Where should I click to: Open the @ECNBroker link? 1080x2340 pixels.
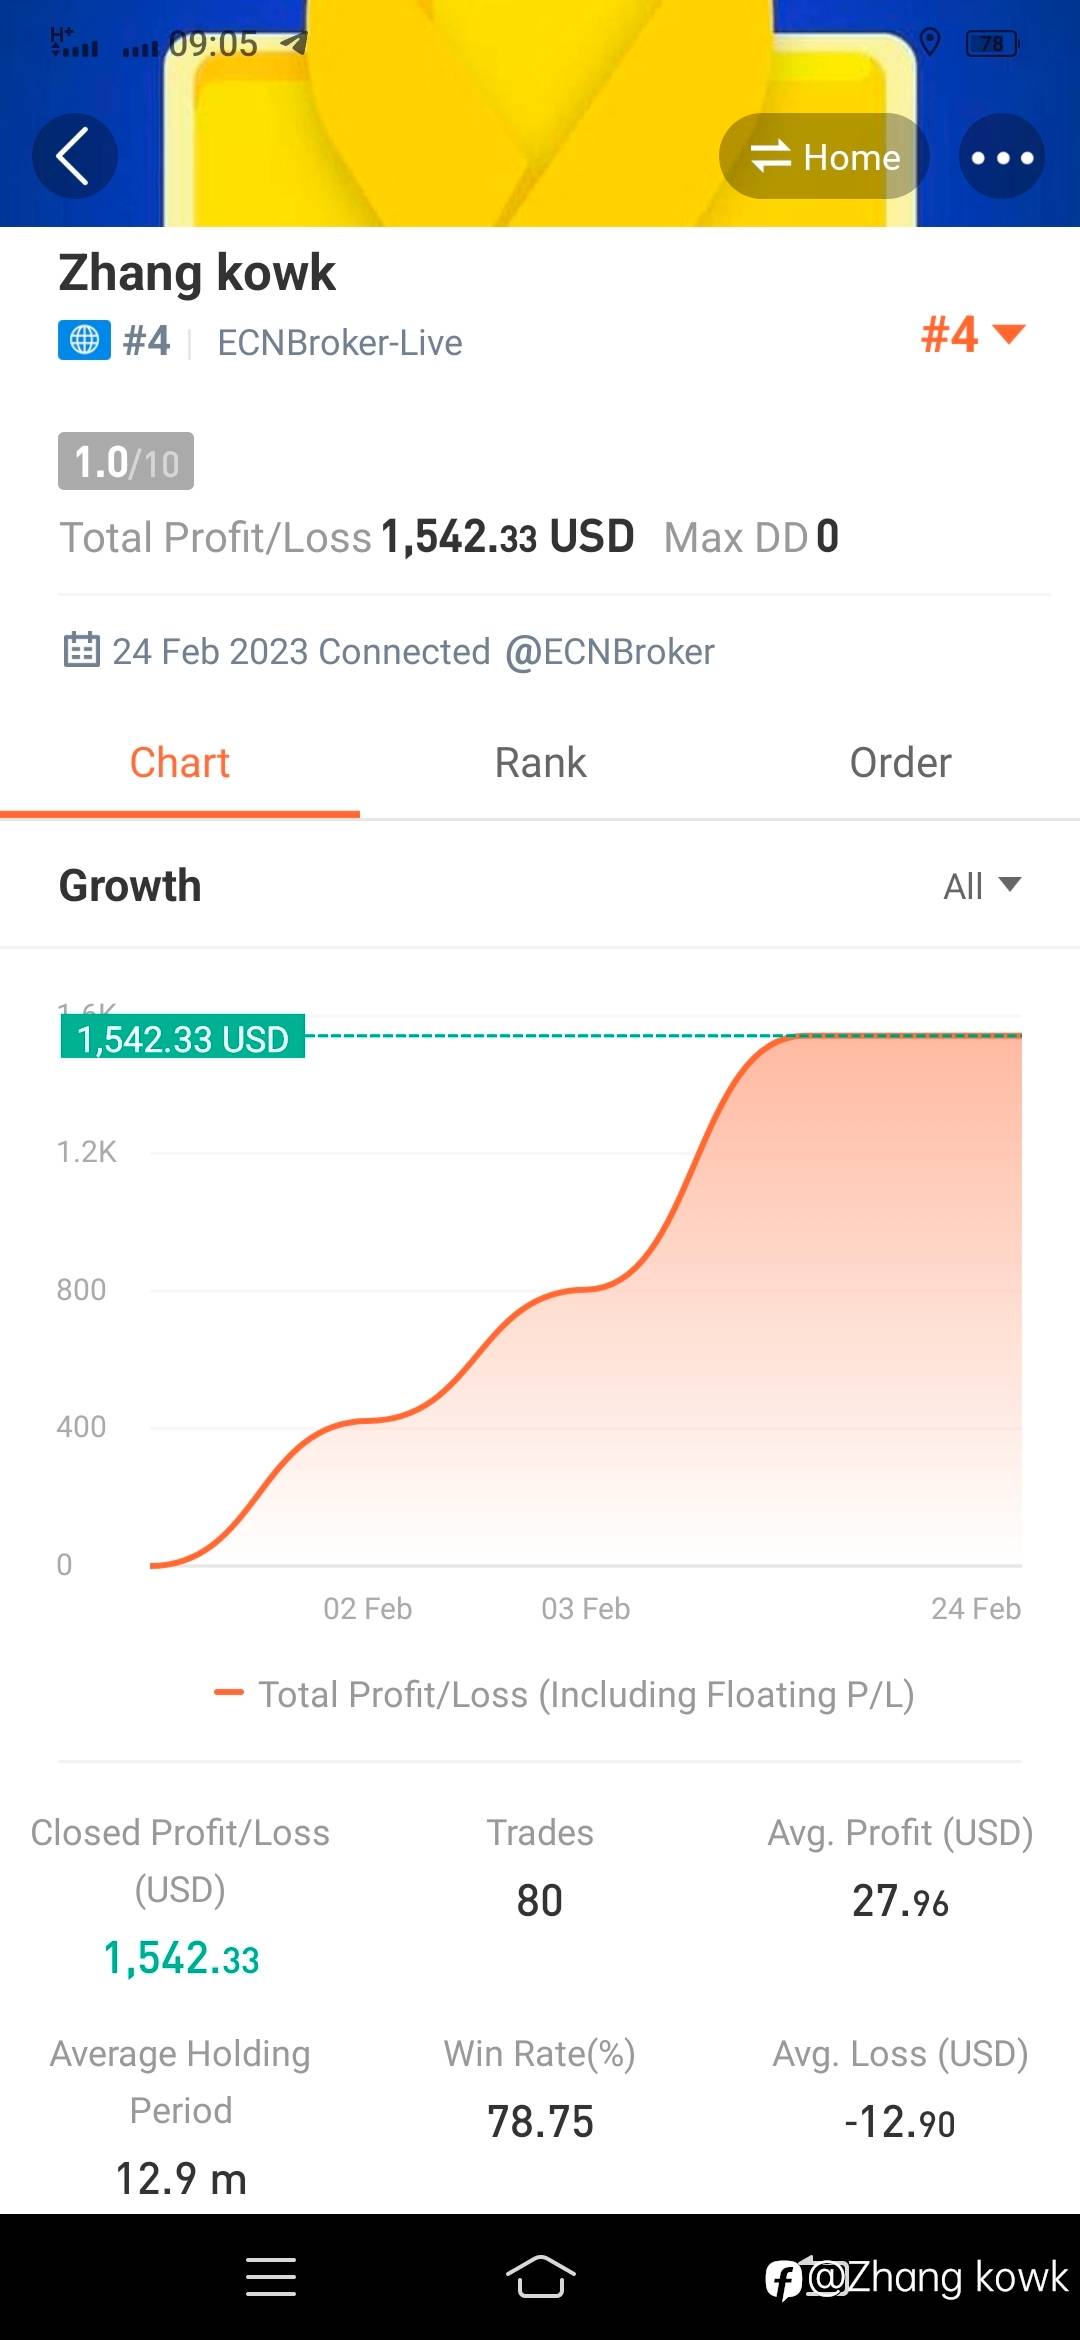[x=609, y=652]
